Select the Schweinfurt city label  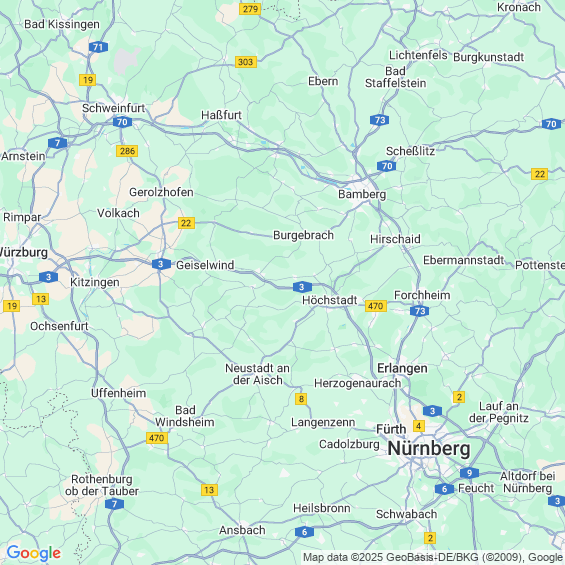114,108
